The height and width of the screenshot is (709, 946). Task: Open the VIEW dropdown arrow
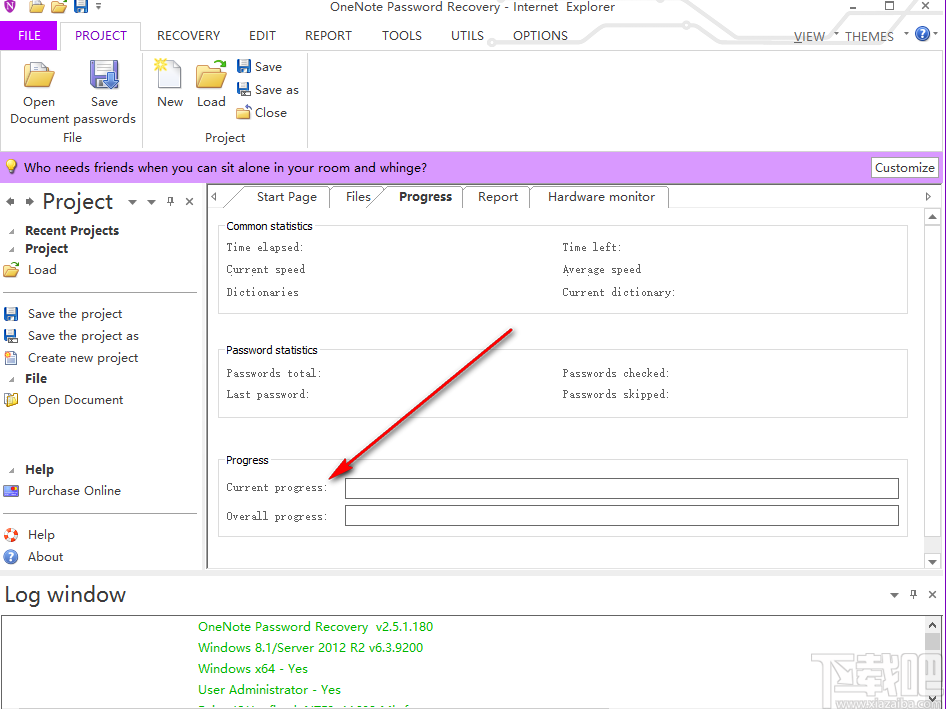[x=836, y=35]
